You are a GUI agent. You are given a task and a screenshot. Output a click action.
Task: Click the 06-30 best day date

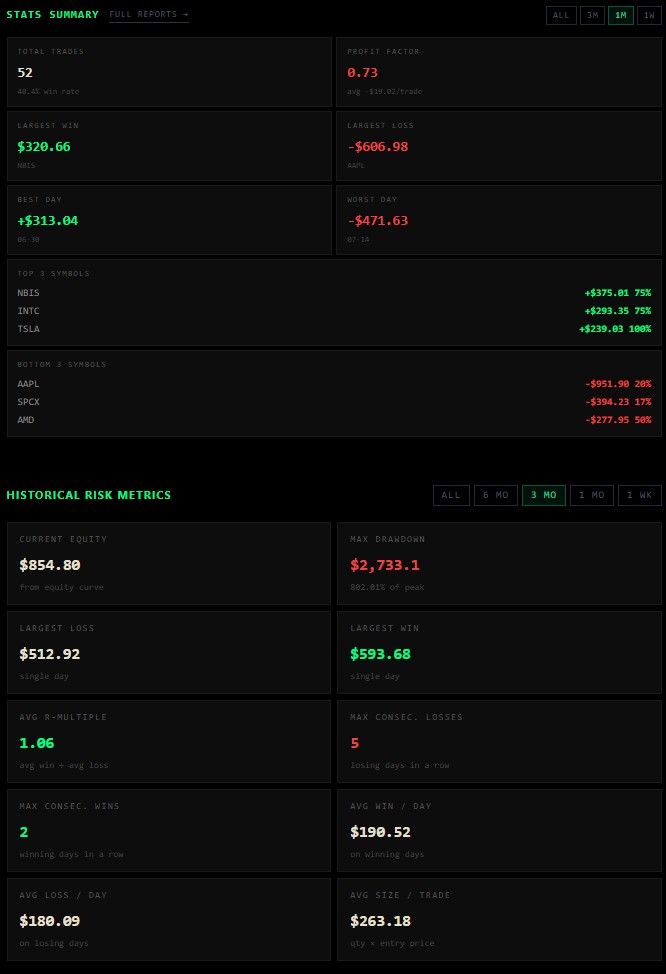[28, 239]
